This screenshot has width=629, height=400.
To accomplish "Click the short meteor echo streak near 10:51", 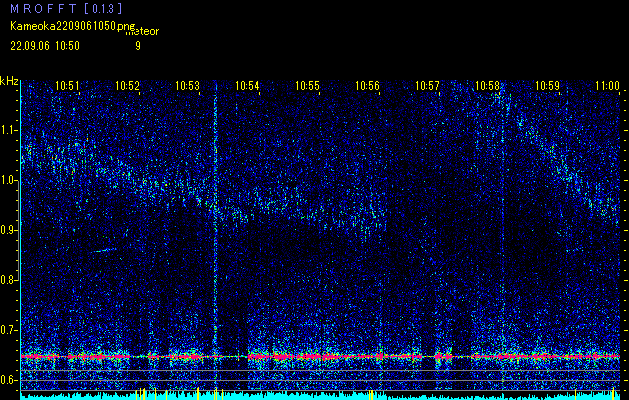I will (x=104, y=250).
